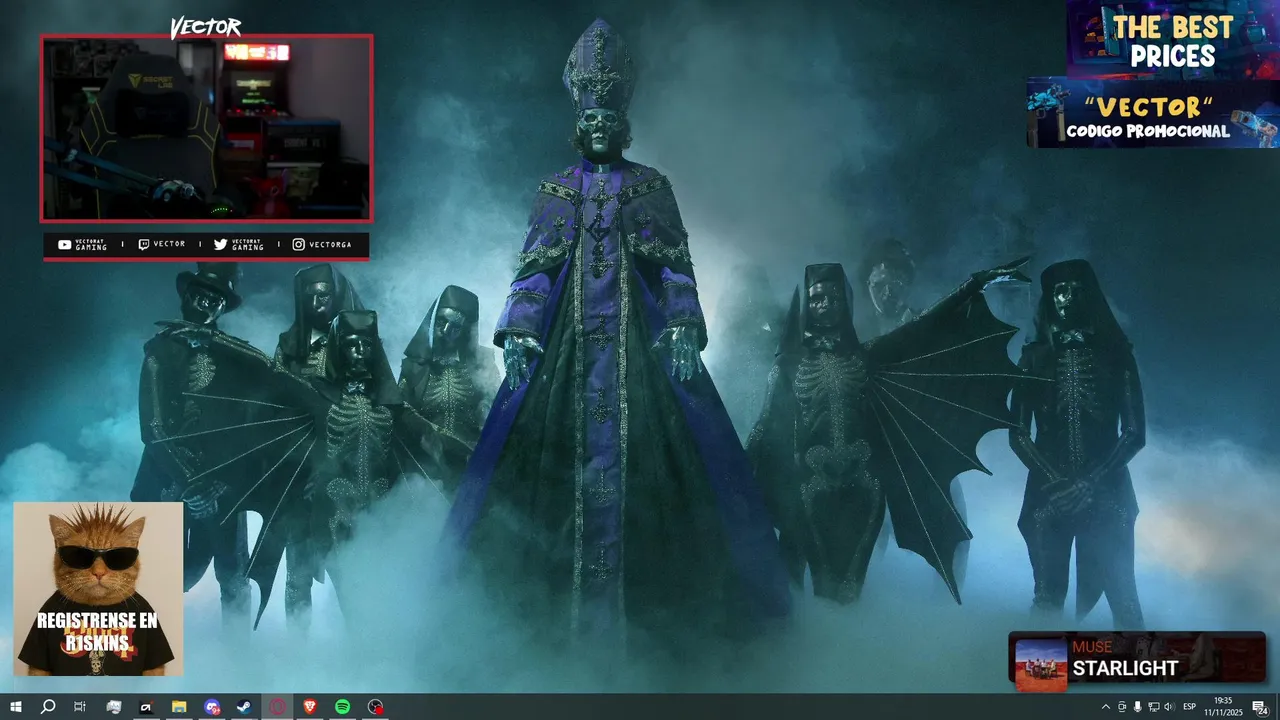This screenshot has width=1280, height=720.
Task: Open Discord from the taskbar
Action: click(212, 707)
